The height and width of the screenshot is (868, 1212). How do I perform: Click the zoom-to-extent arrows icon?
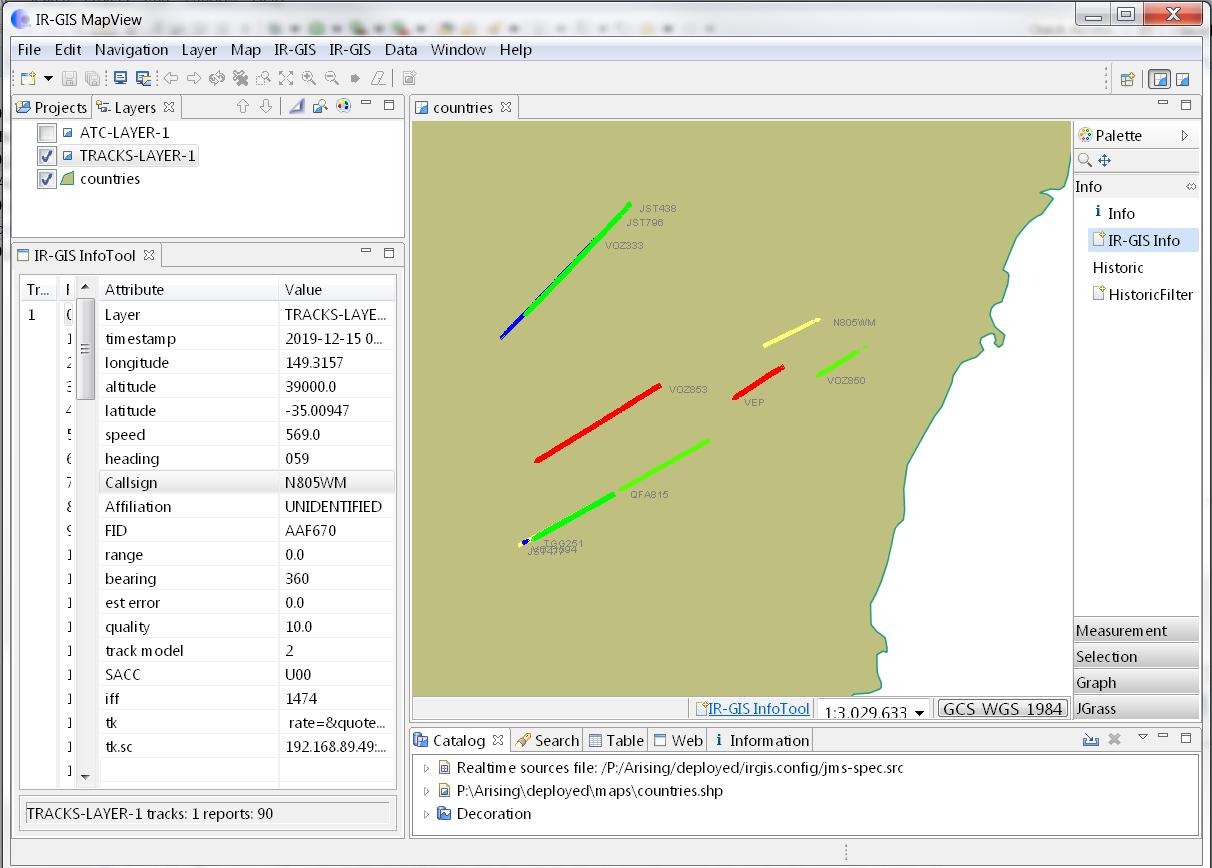tap(286, 78)
